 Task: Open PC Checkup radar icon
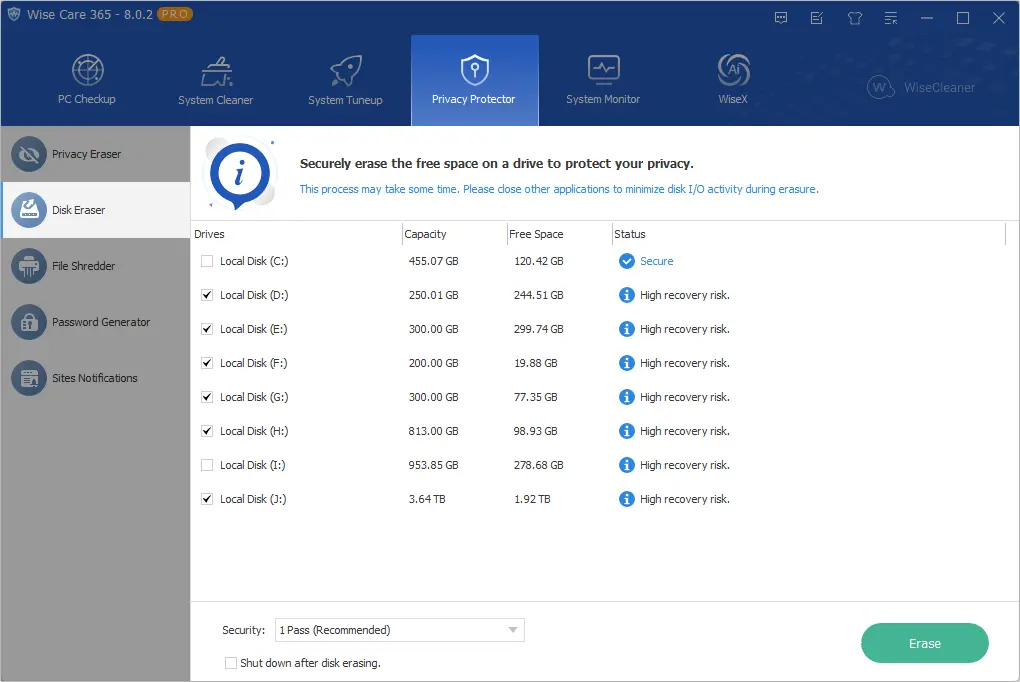(87, 70)
